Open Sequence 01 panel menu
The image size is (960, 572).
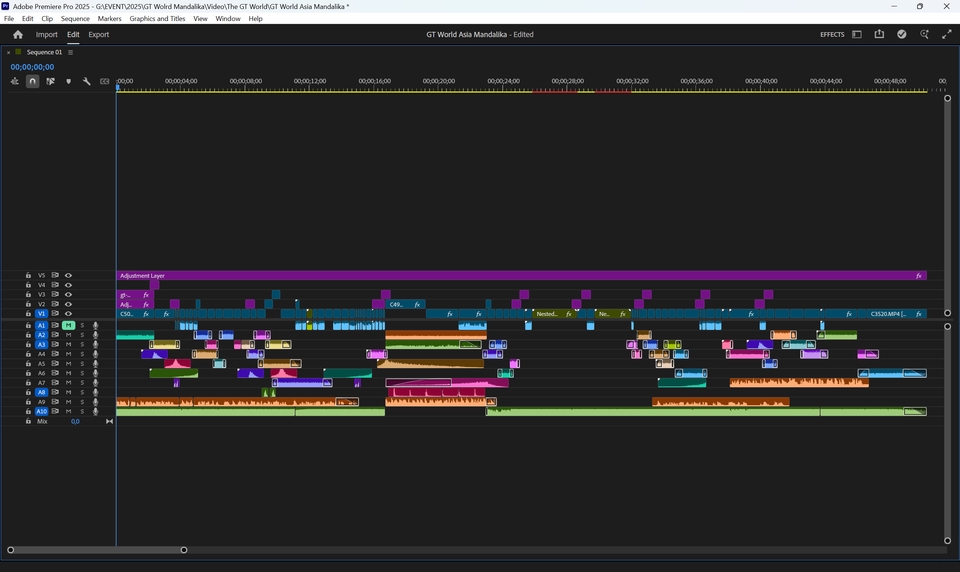pyautogui.click(x=70, y=52)
